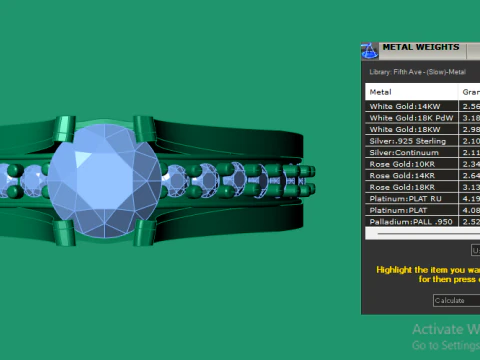This screenshot has width=480, height=360.
Task: Select the Rose Gold:18KR row
Action: click(x=423, y=187)
